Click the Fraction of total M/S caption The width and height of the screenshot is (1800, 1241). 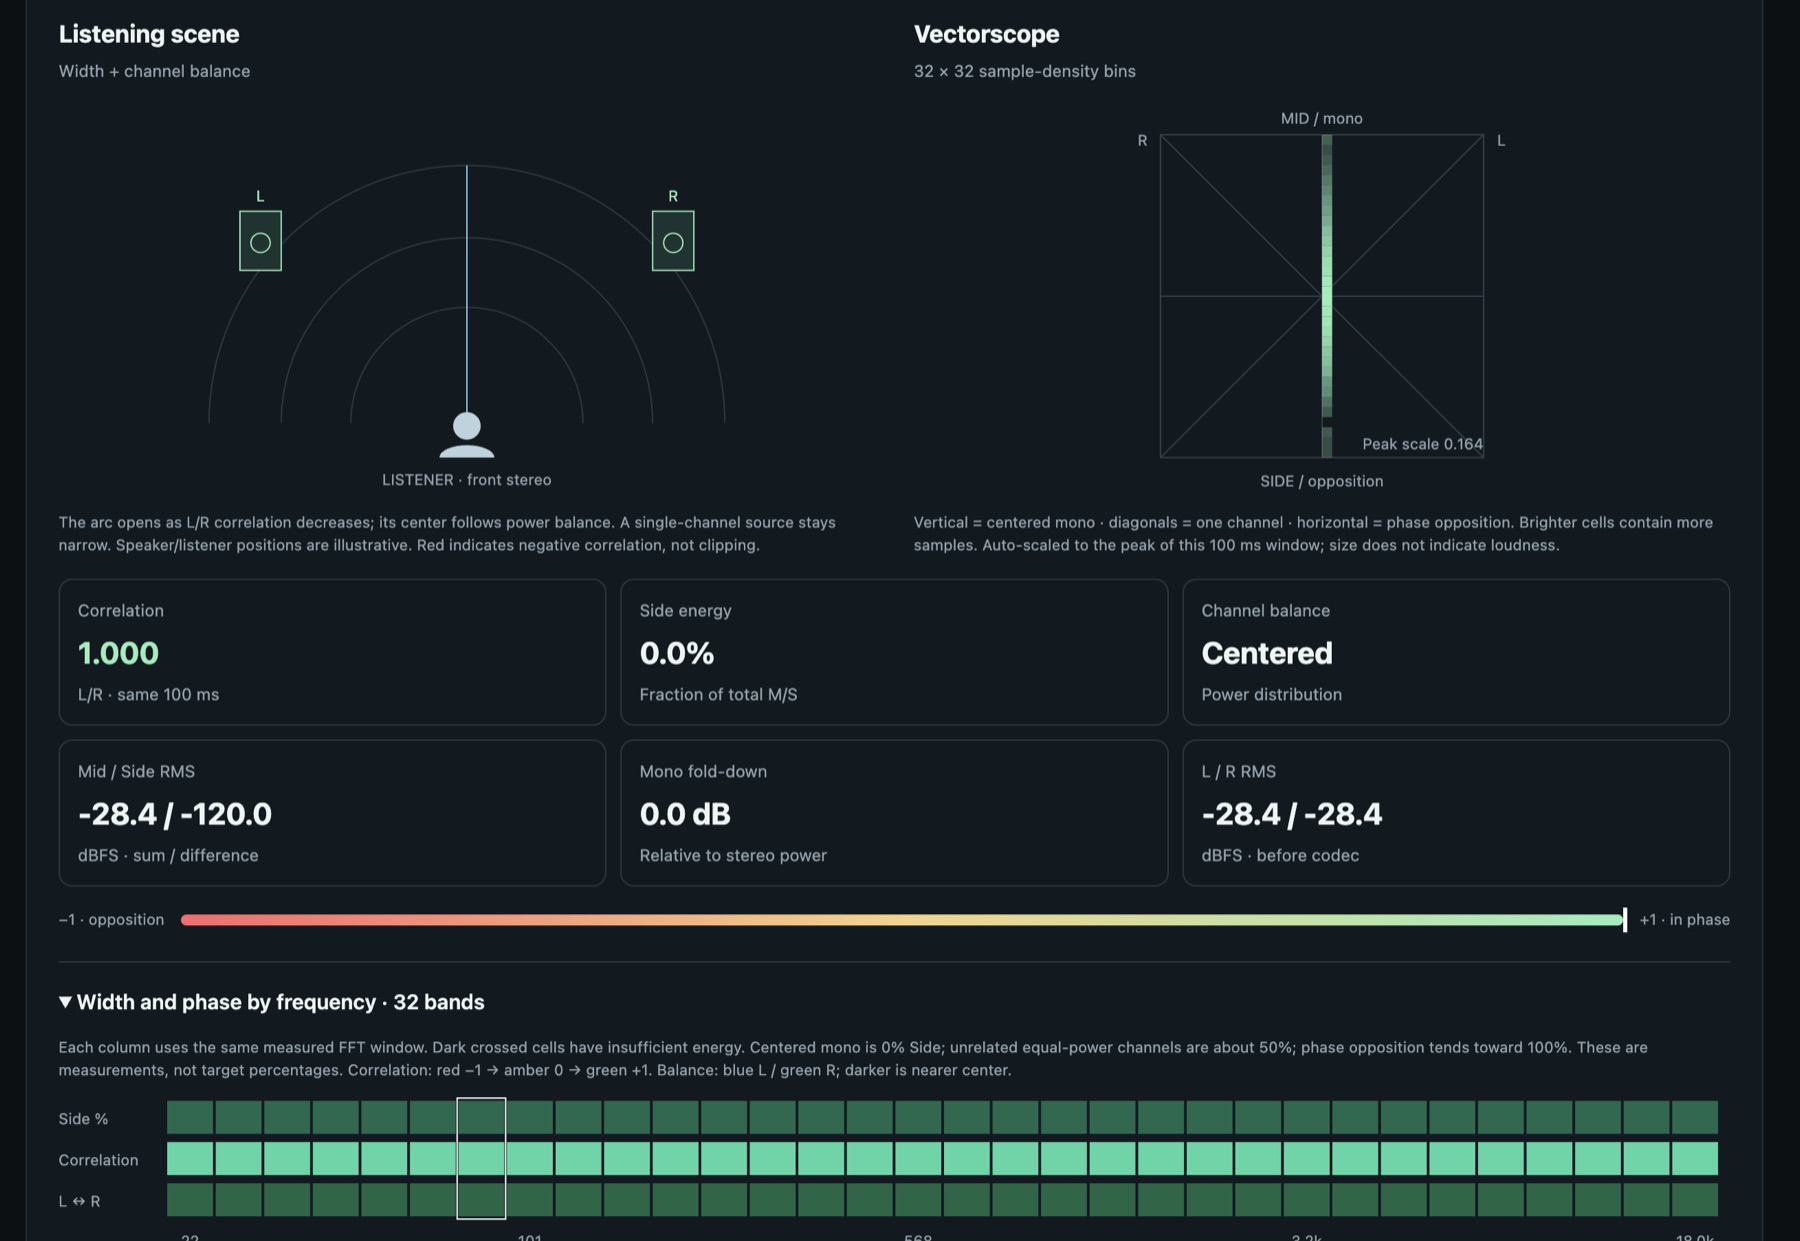pyautogui.click(x=718, y=694)
